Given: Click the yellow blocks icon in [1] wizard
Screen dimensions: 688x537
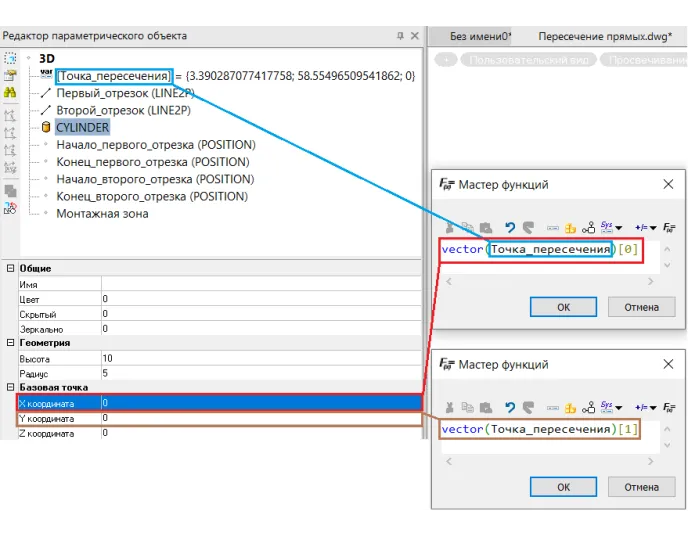Looking at the screenshot, I should (x=570, y=408).
